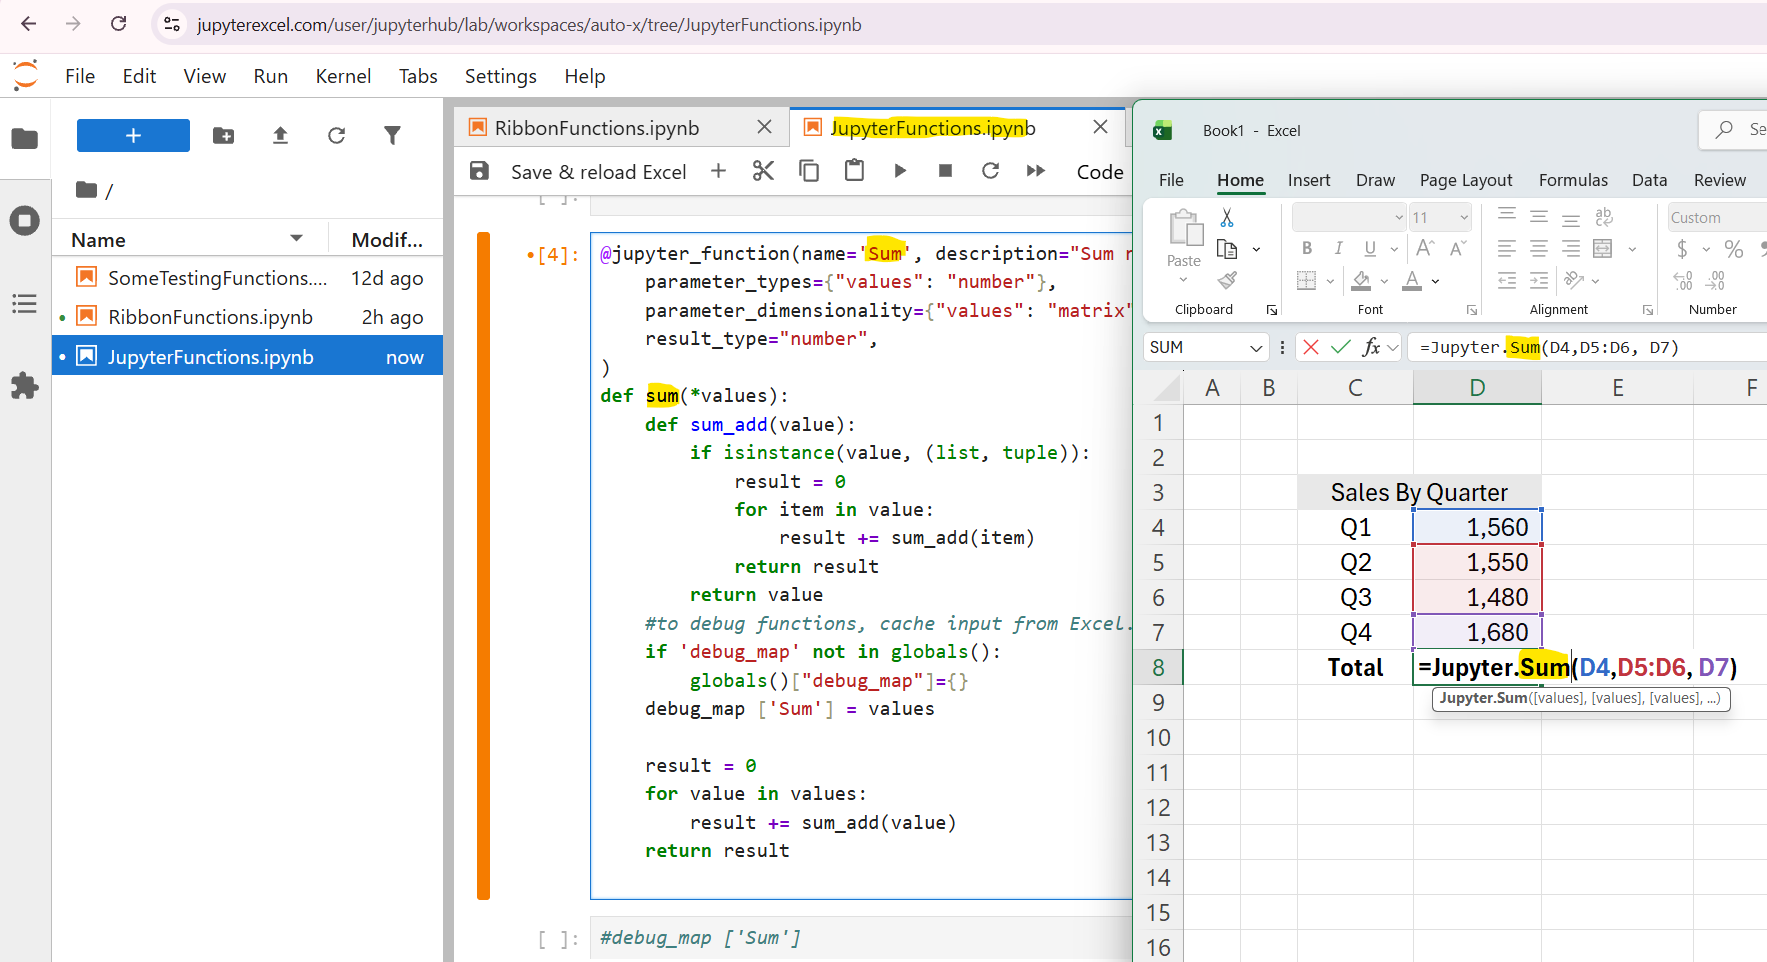This screenshot has width=1767, height=962.
Task: Cut selected cell with scissors icon
Action: [763, 171]
